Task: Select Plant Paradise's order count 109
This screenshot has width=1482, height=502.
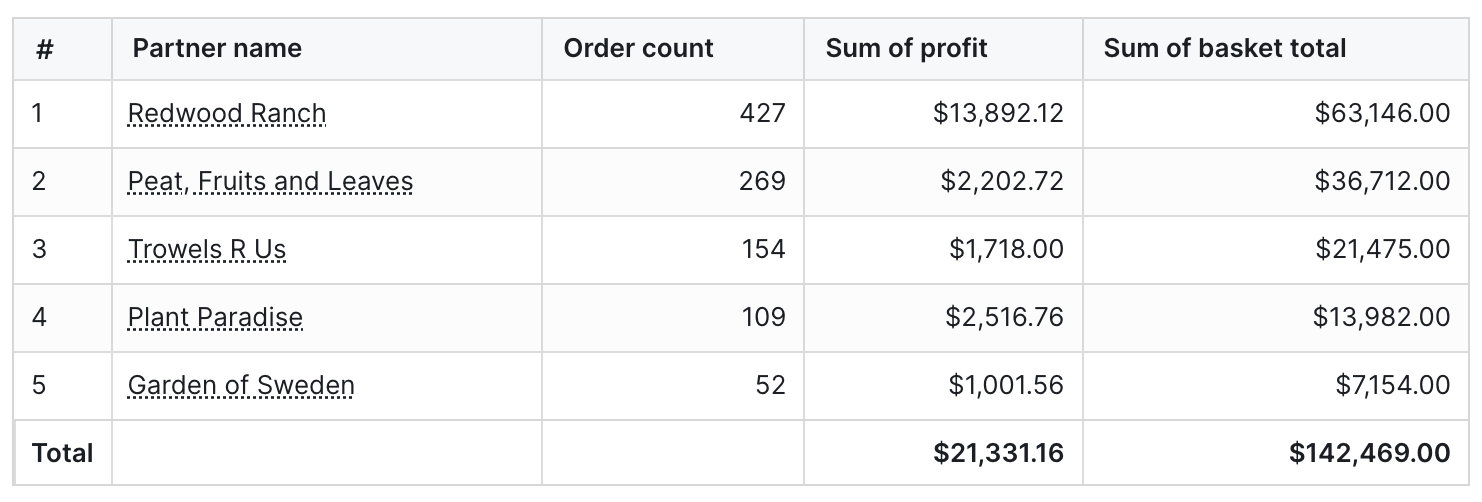Action: pos(763,317)
